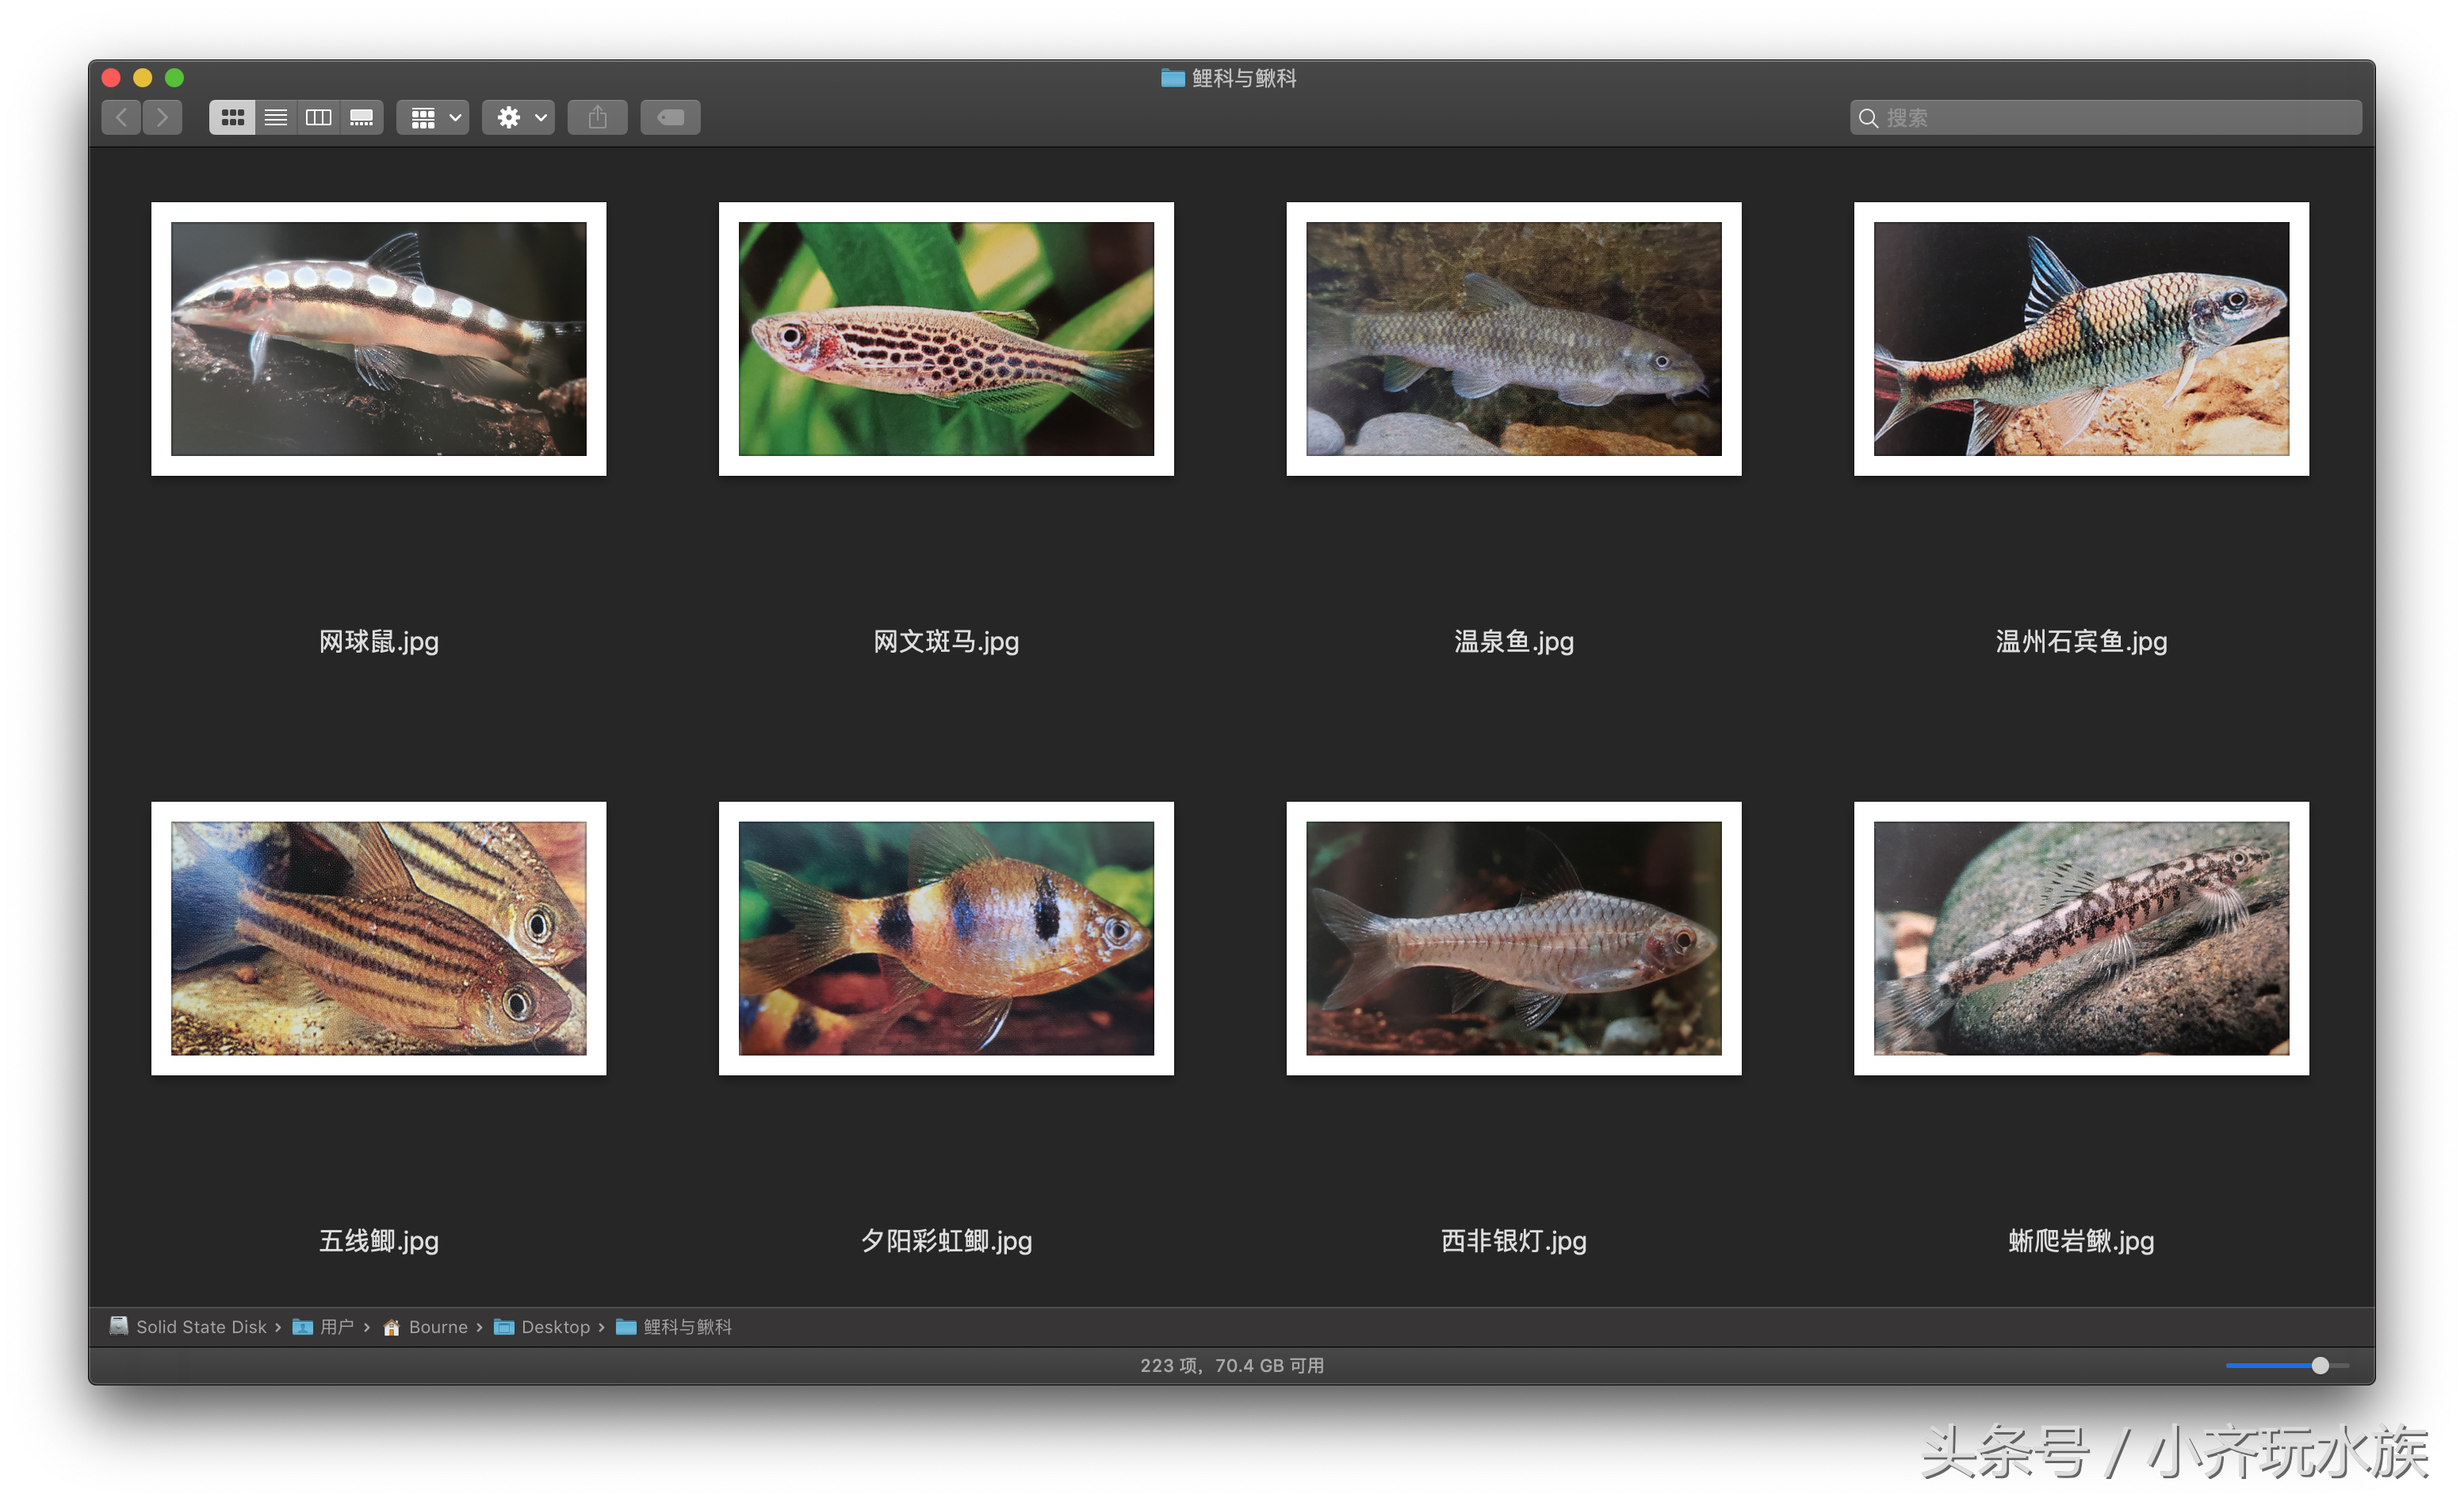Minimize the window with yellow button
This screenshot has height=1502, width=2464.
(x=143, y=78)
